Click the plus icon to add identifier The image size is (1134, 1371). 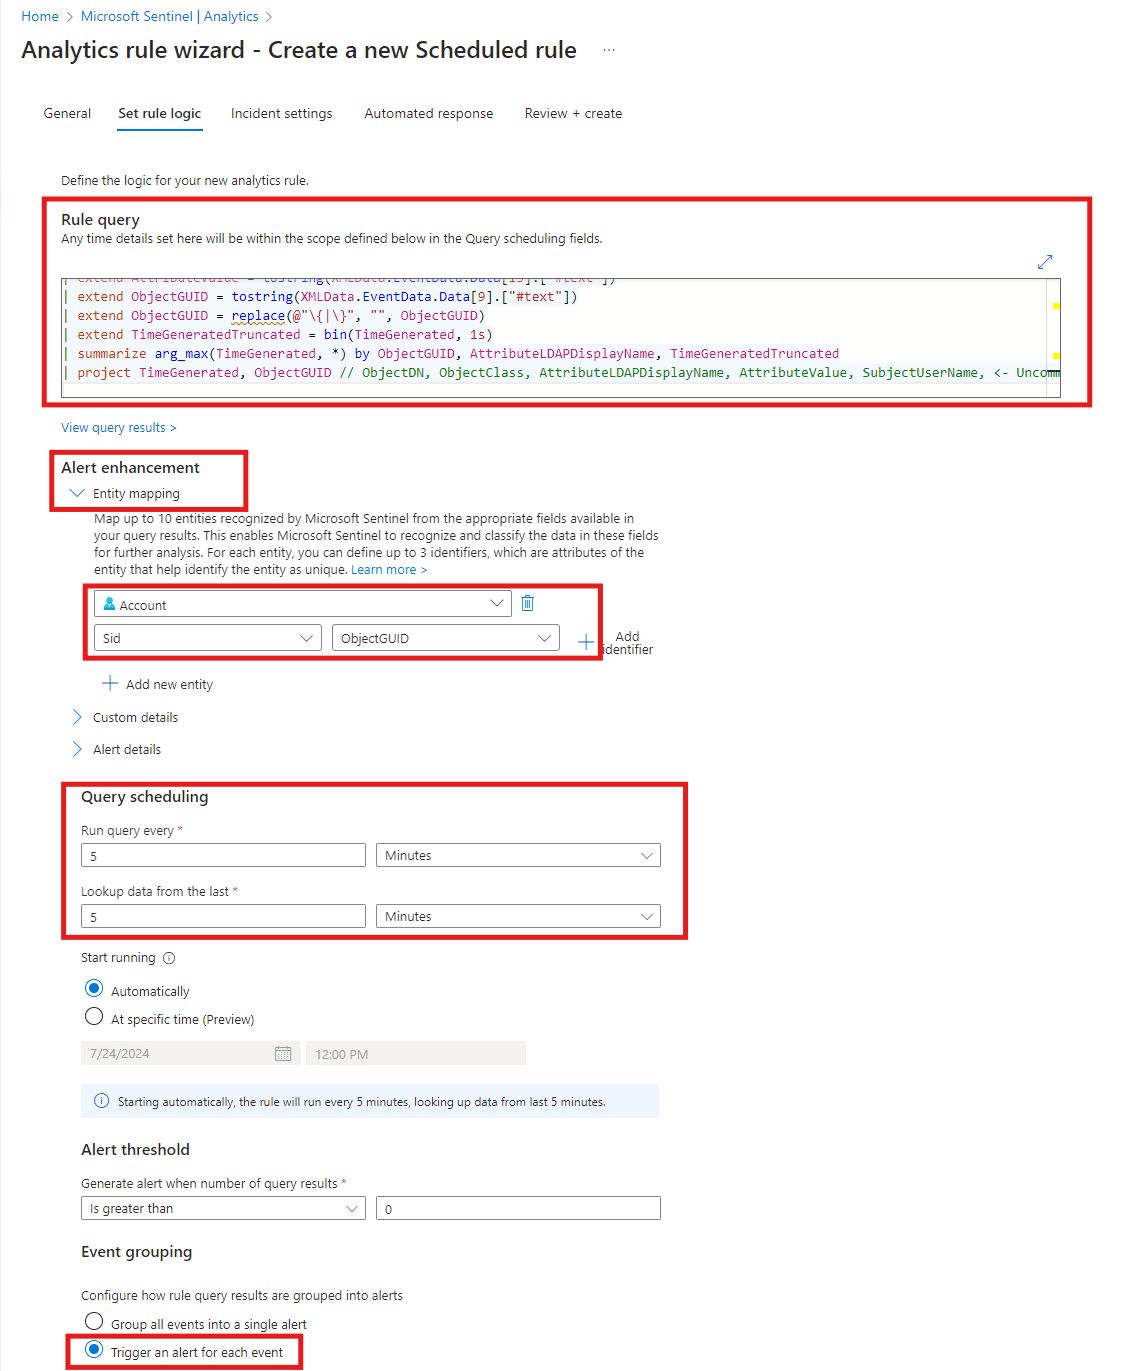[586, 642]
